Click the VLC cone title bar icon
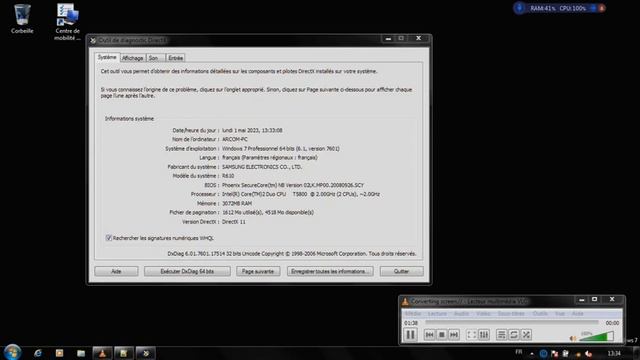This screenshot has width=640, height=360. click(x=405, y=301)
